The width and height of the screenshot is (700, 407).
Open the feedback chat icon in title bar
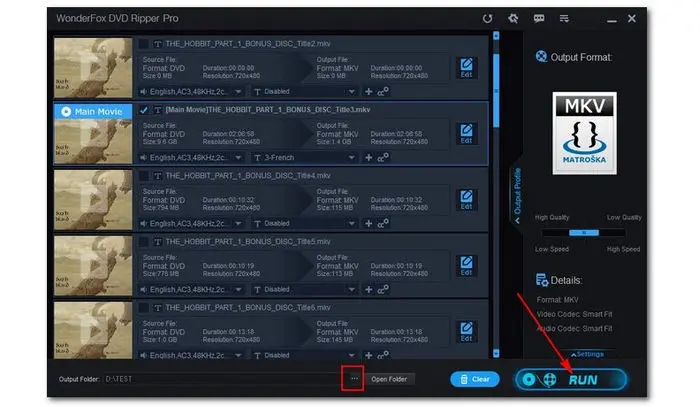(539, 18)
